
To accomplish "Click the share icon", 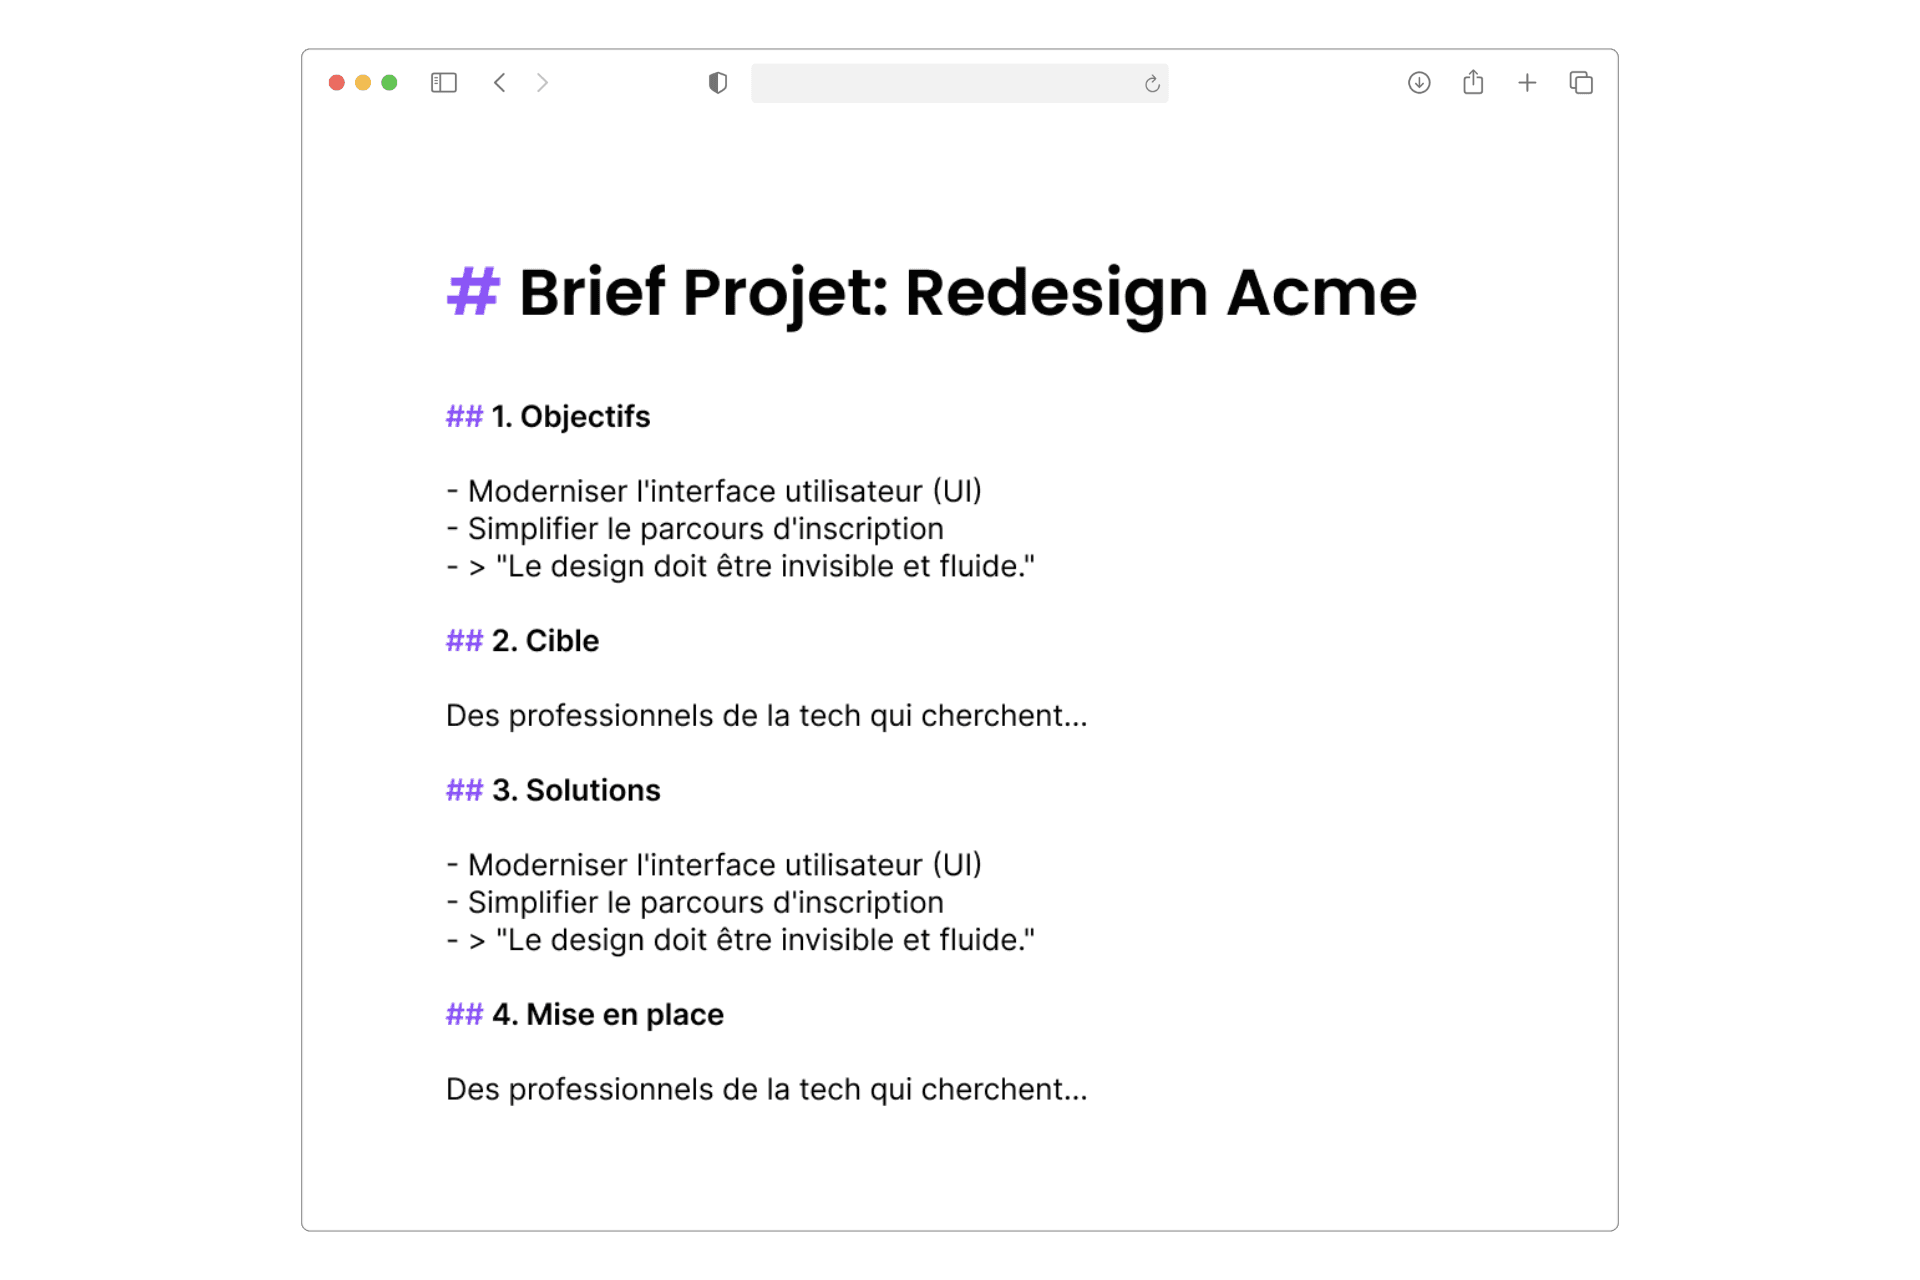I will [1472, 83].
